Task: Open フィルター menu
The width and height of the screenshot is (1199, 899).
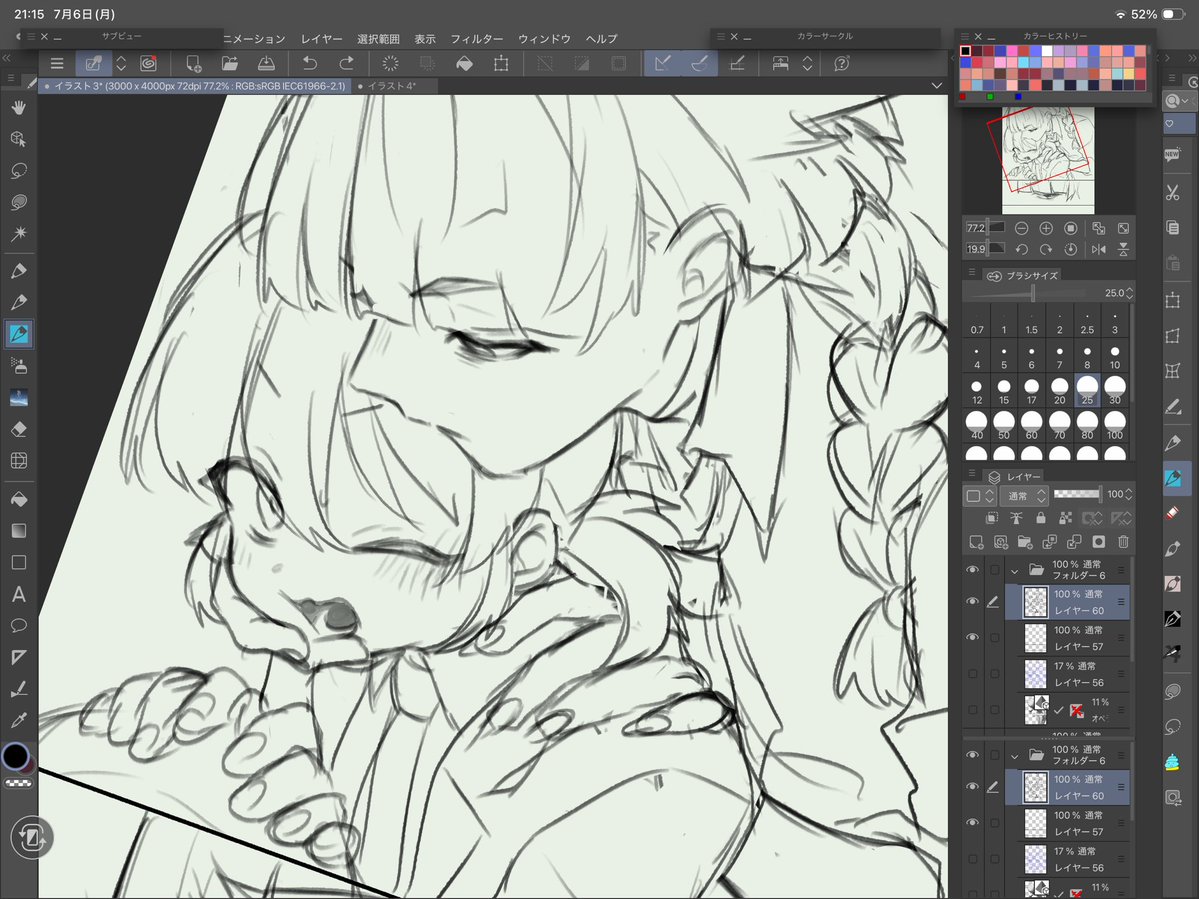Action: (x=476, y=39)
